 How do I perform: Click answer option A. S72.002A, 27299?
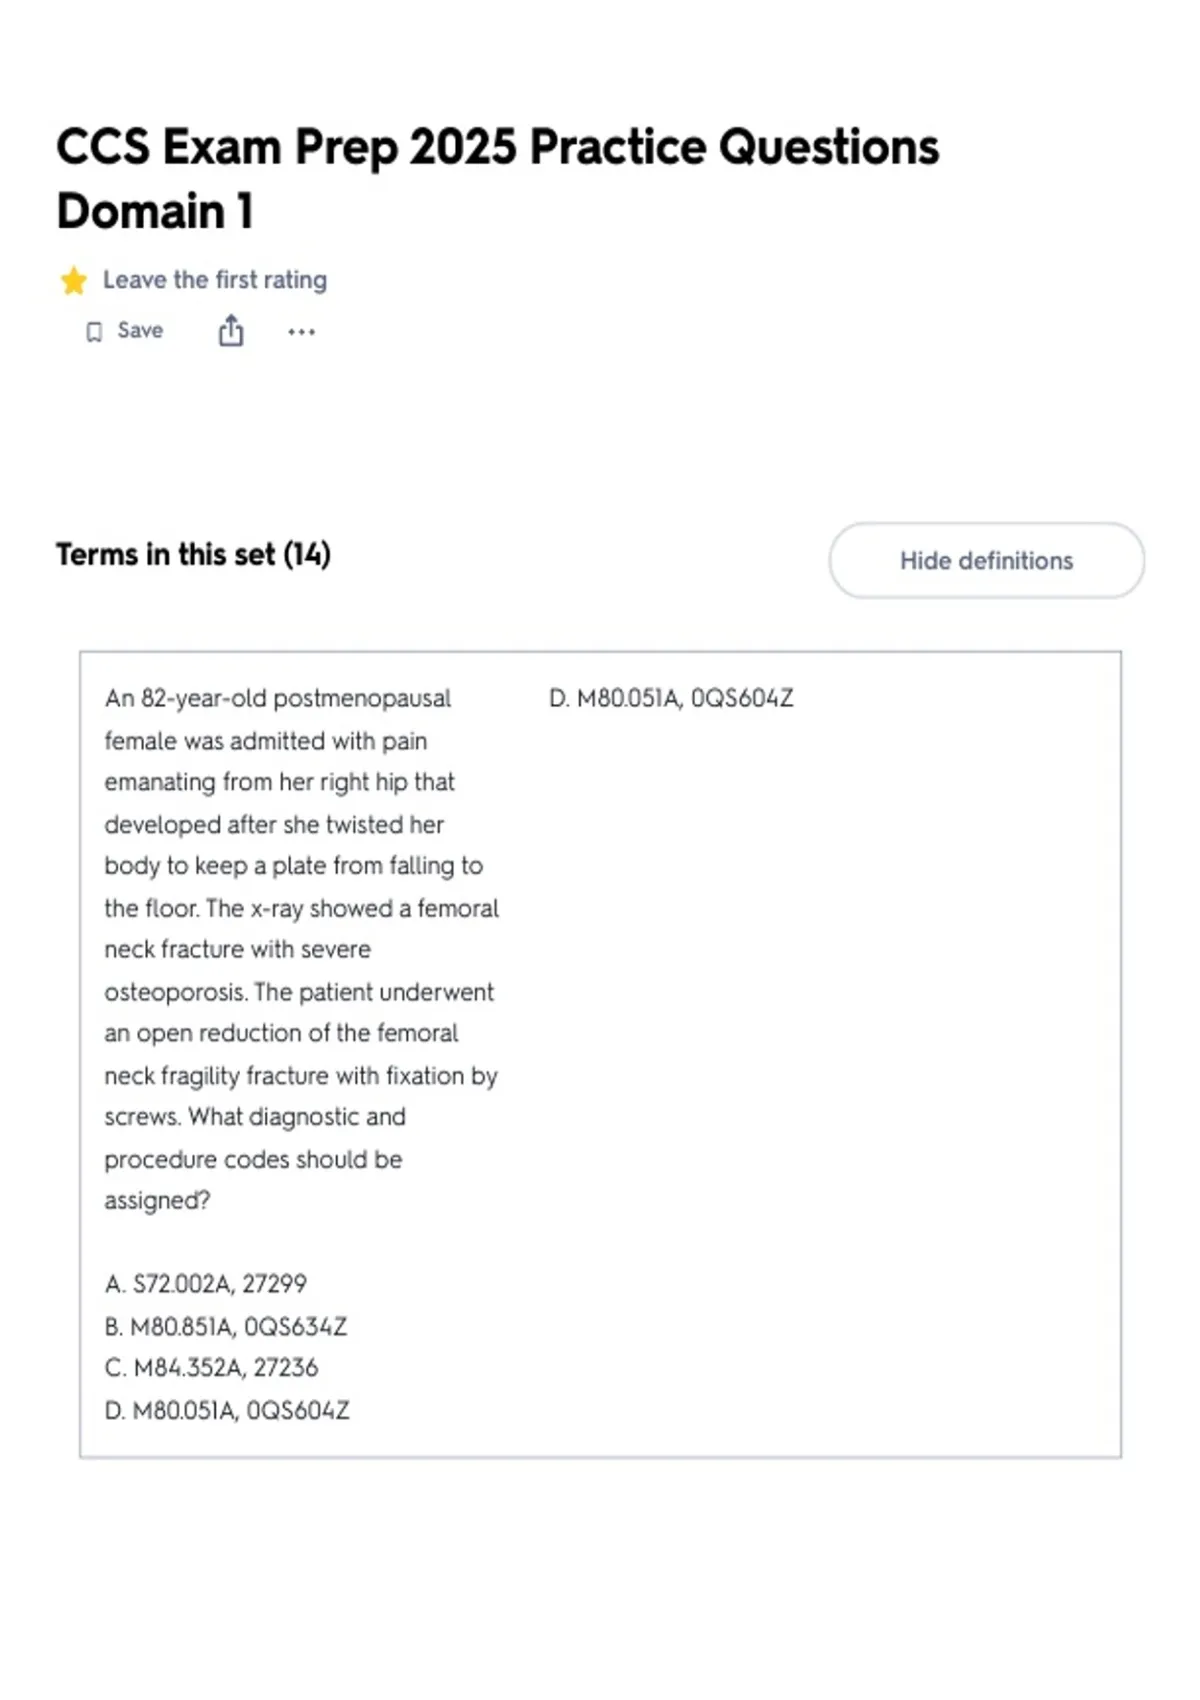coord(205,1283)
